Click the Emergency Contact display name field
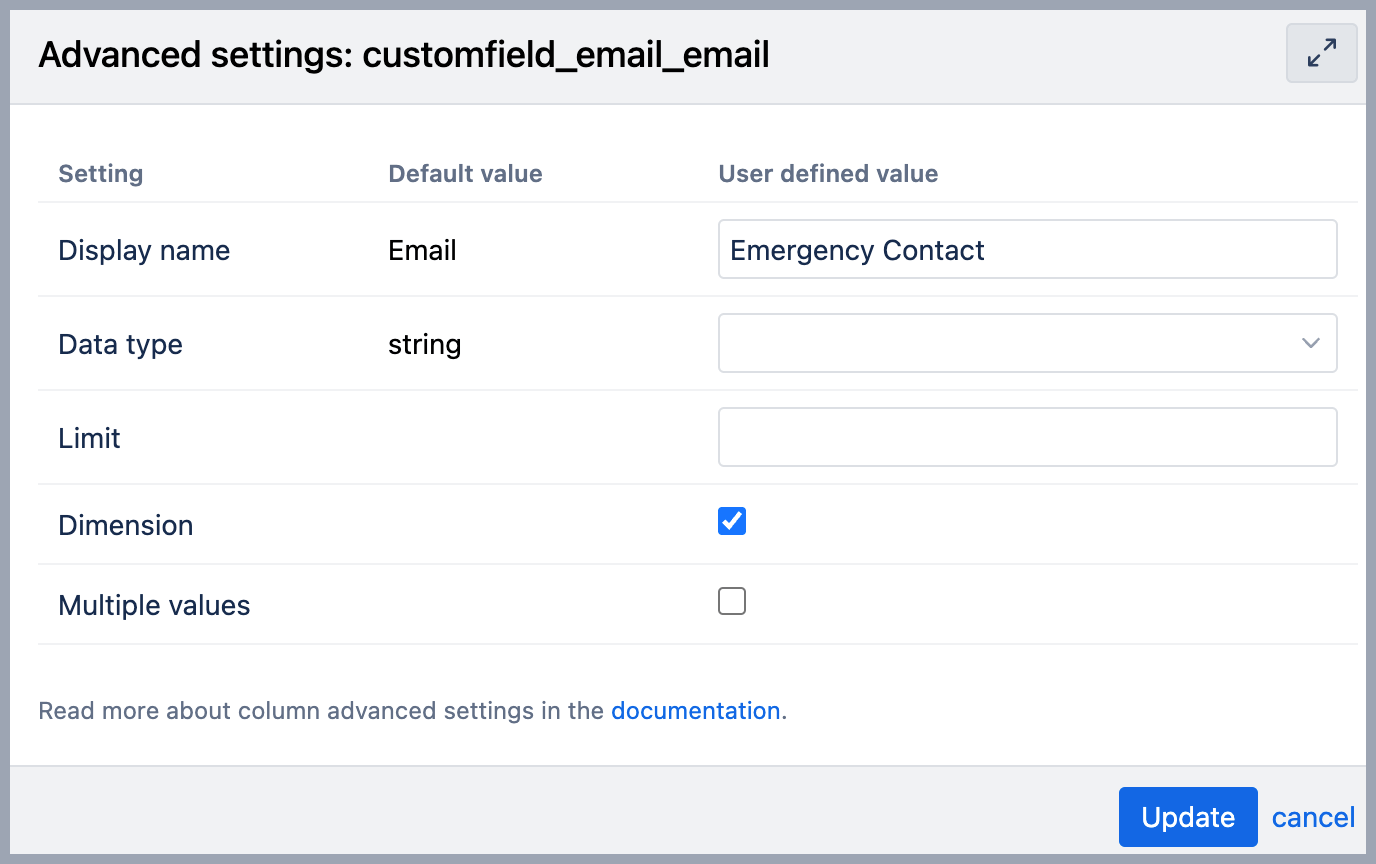Viewport: 1376px width, 864px height. coord(1027,250)
